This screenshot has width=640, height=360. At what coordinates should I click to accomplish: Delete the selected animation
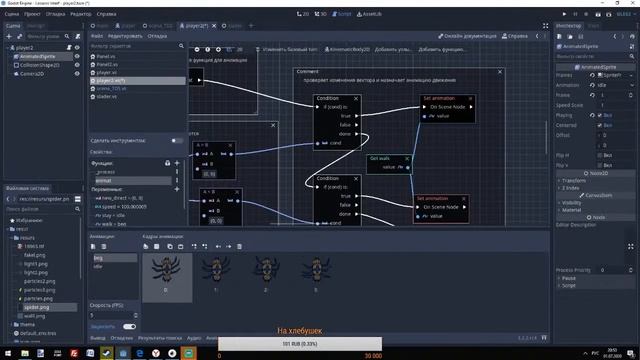[x=104, y=247]
